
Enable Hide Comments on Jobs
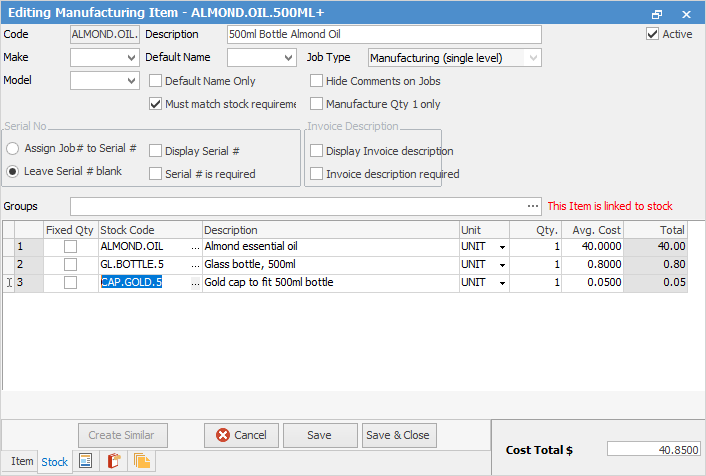(317, 81)
